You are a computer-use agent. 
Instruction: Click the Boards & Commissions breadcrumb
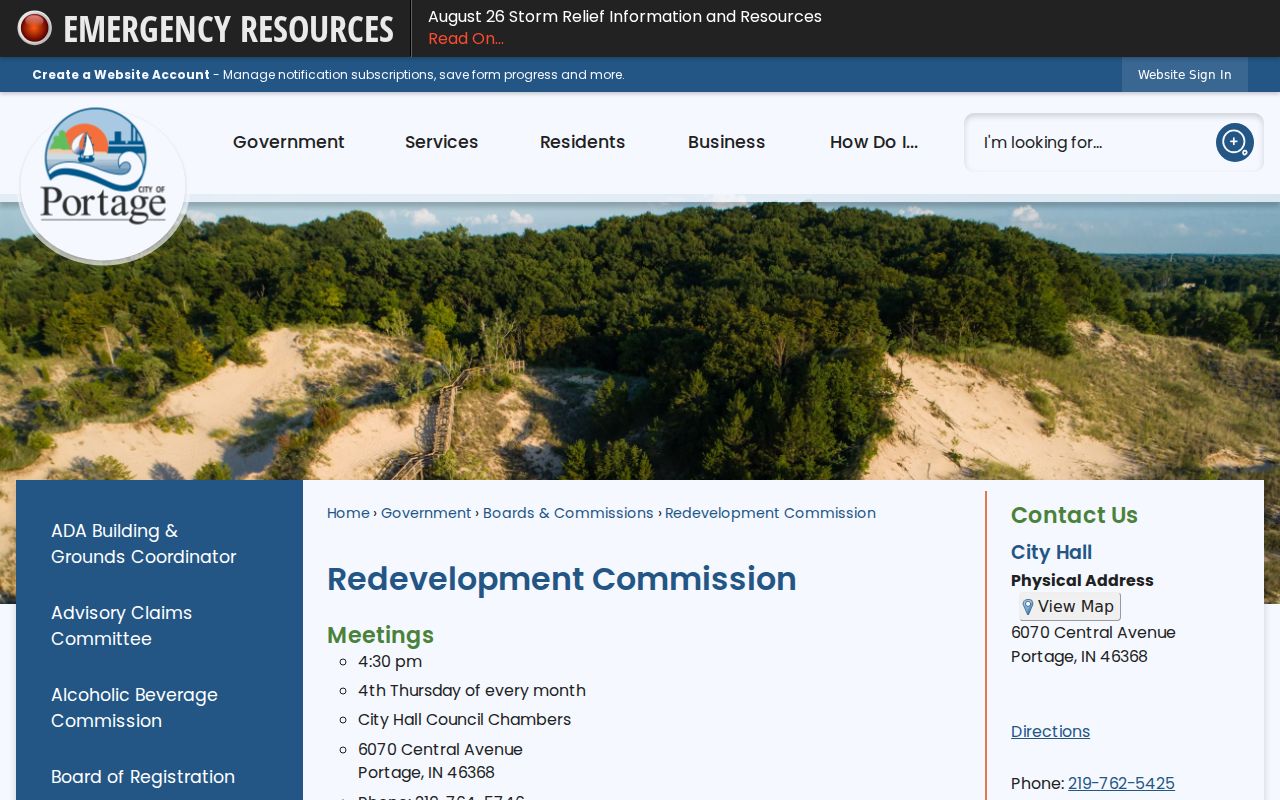pyautogui.click(x=568, y=513)
